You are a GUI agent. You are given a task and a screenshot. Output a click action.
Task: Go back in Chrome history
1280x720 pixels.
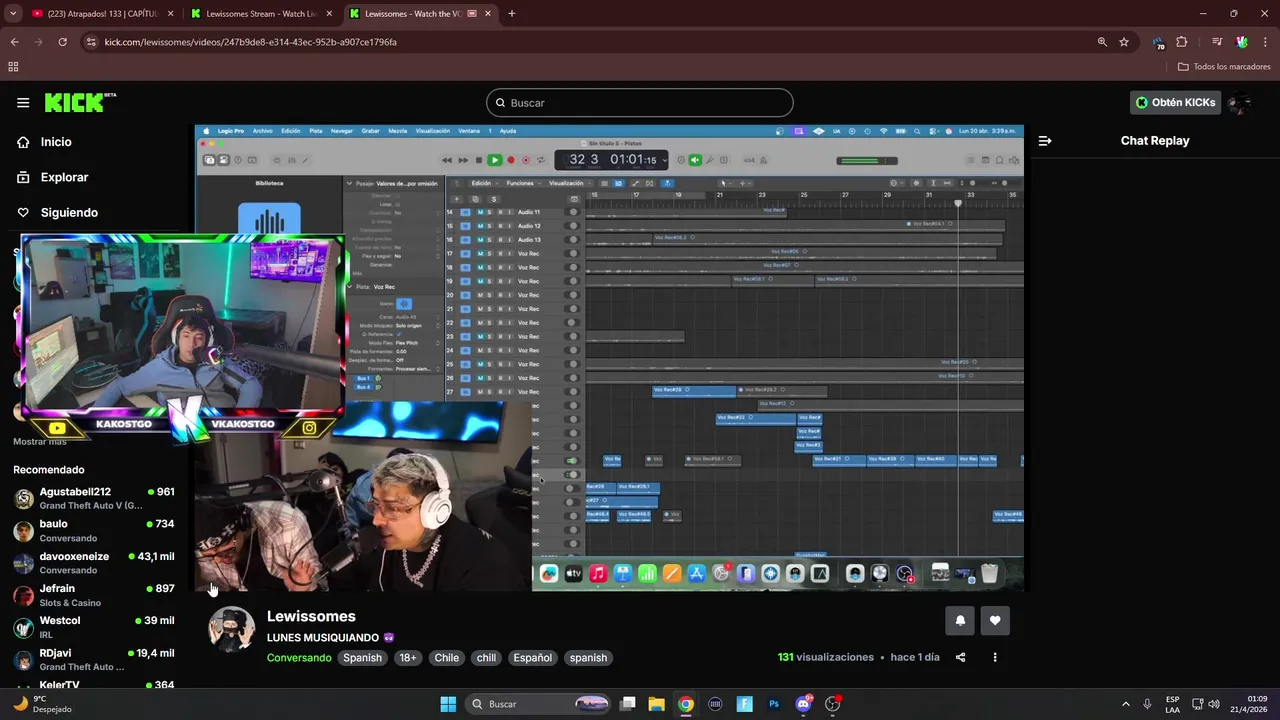tap(15, 42)
